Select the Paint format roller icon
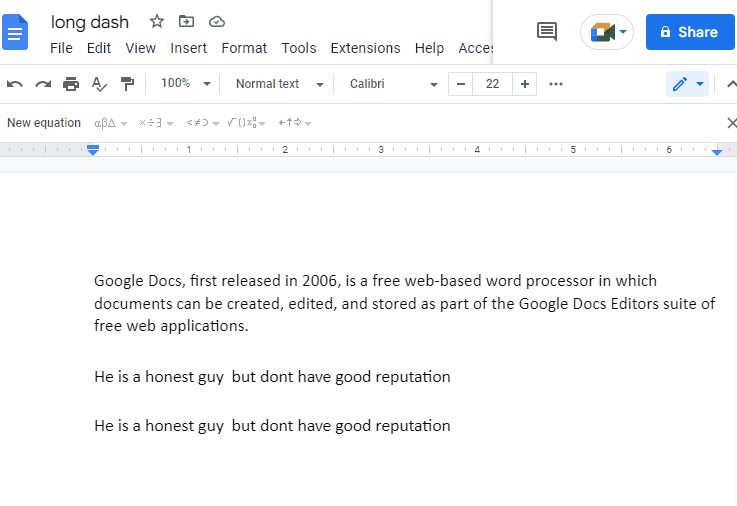The width and height of the screenshot is (737, 506). [127, 84]
